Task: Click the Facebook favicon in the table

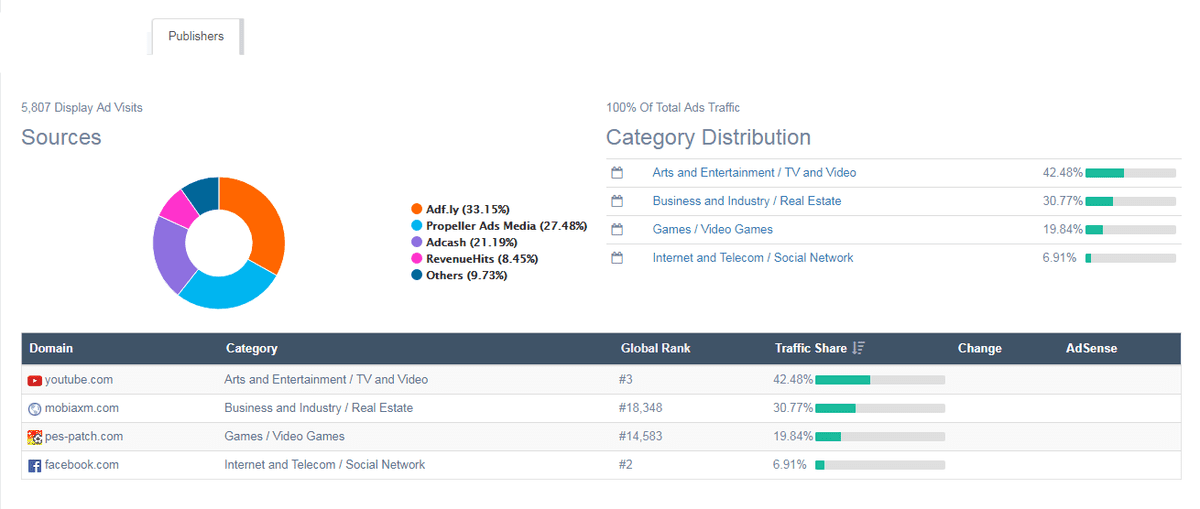Action: tap(35, 465)
